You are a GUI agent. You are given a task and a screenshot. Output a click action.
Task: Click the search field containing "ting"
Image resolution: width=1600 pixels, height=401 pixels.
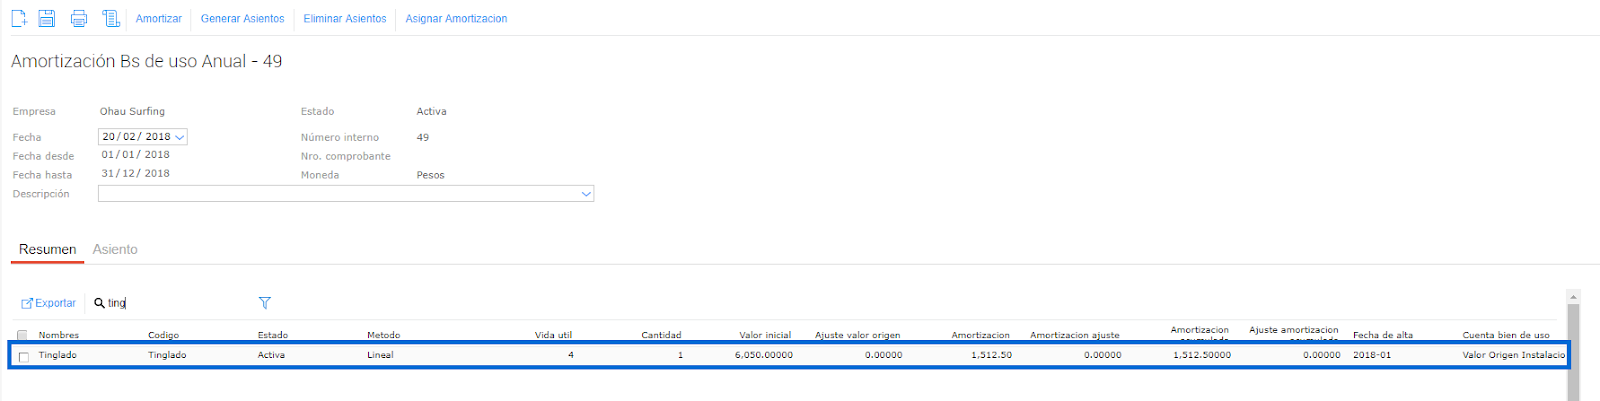(175, 303)
